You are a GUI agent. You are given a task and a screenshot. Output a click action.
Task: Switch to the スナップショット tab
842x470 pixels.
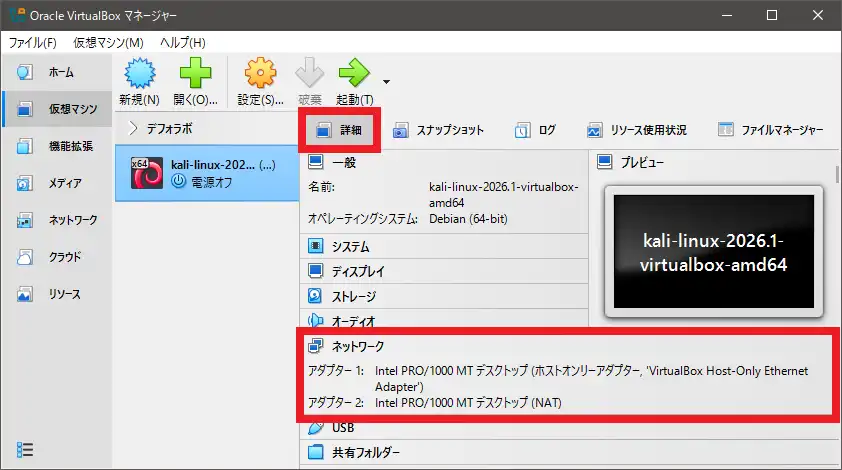point(438,130)
